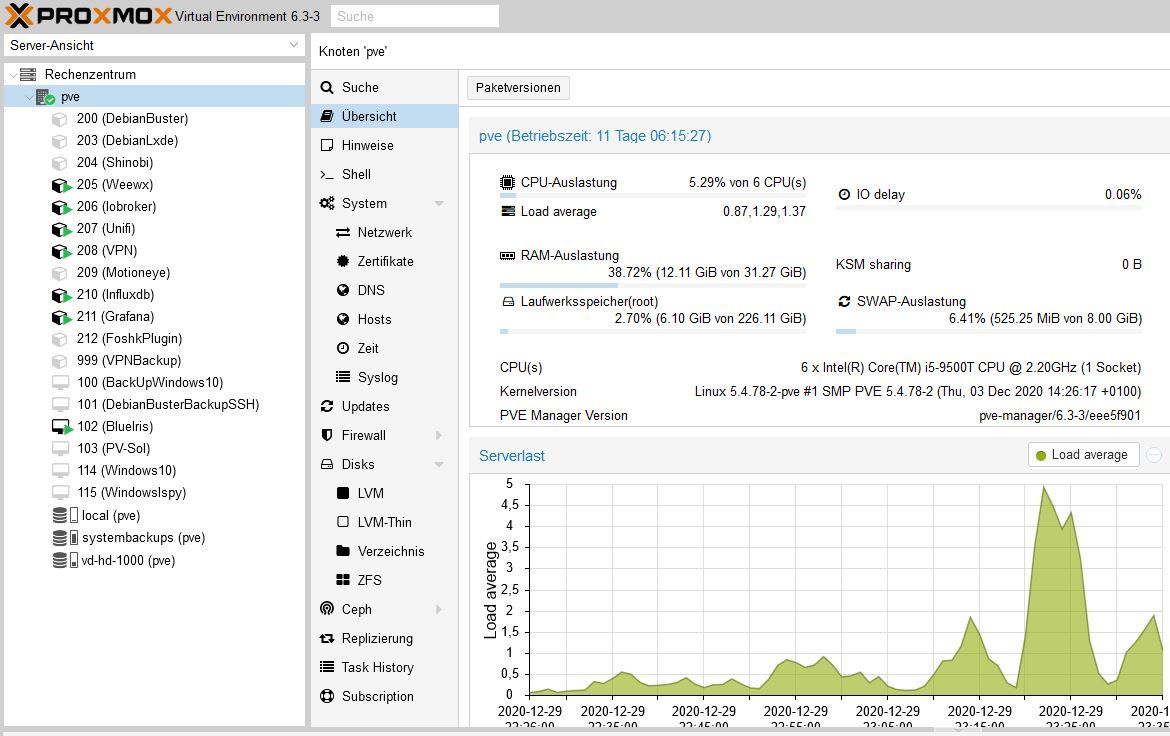Click running container icon for 206 (Iobroker)

click(x=61, y=207)
